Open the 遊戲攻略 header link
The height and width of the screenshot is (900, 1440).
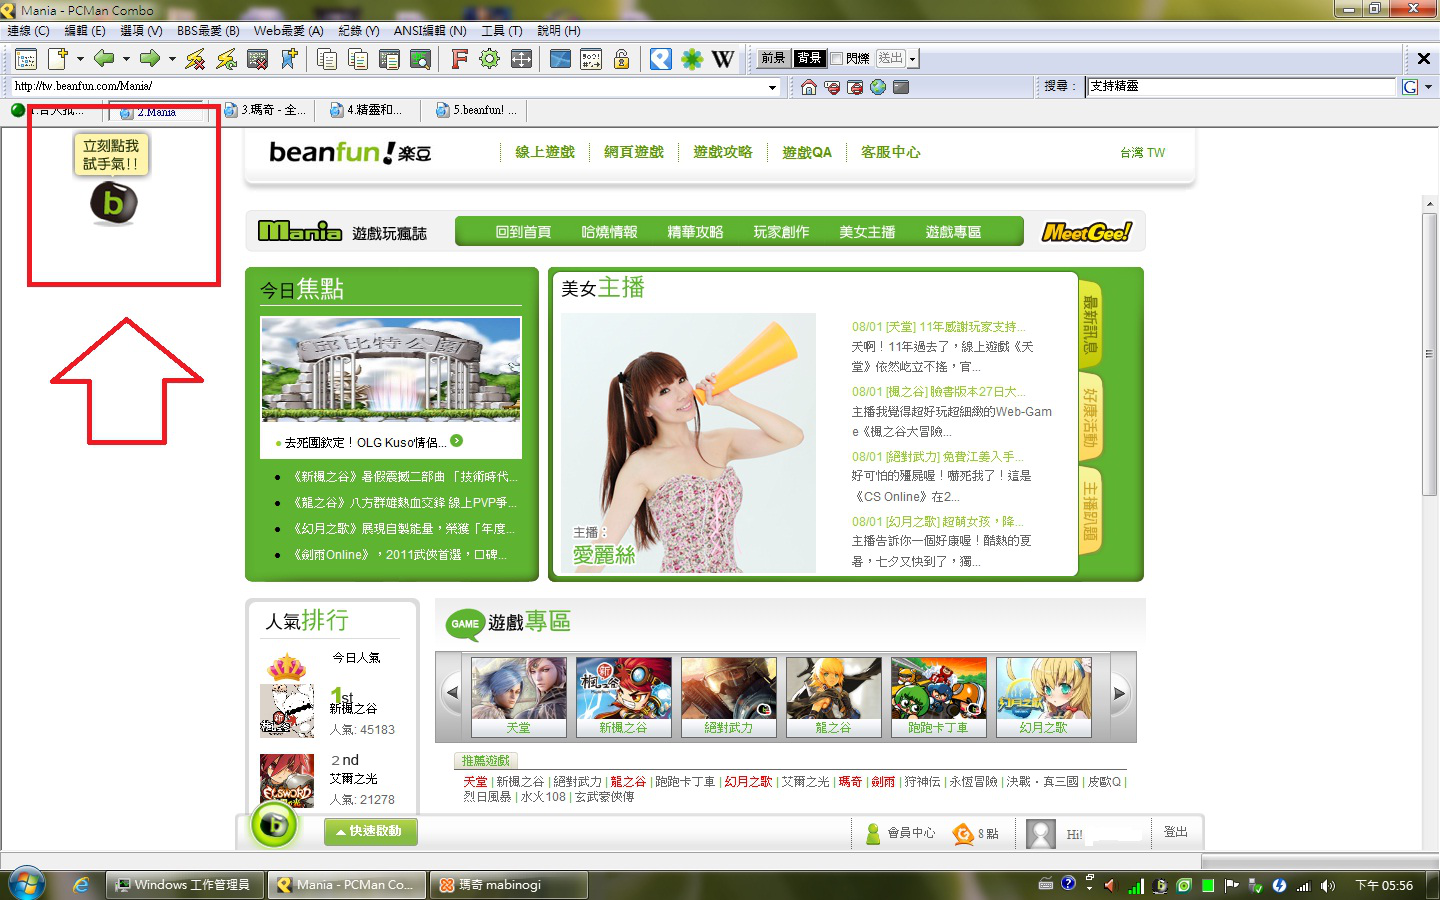pyautogui.click(x=723, y=152)
